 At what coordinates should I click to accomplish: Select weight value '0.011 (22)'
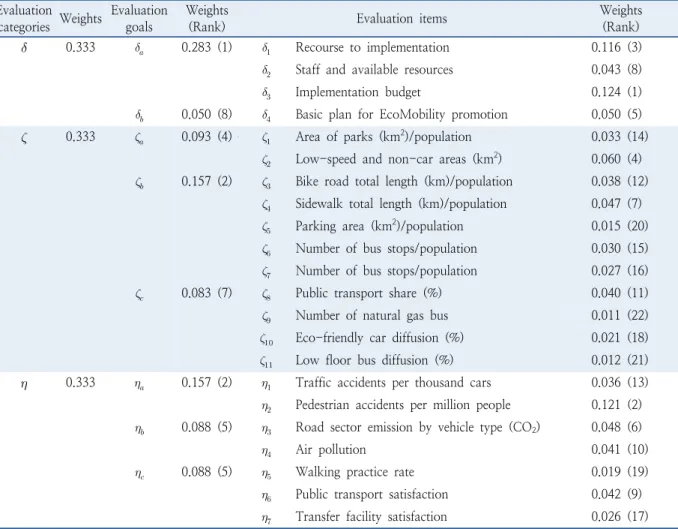tap(620, 315)
